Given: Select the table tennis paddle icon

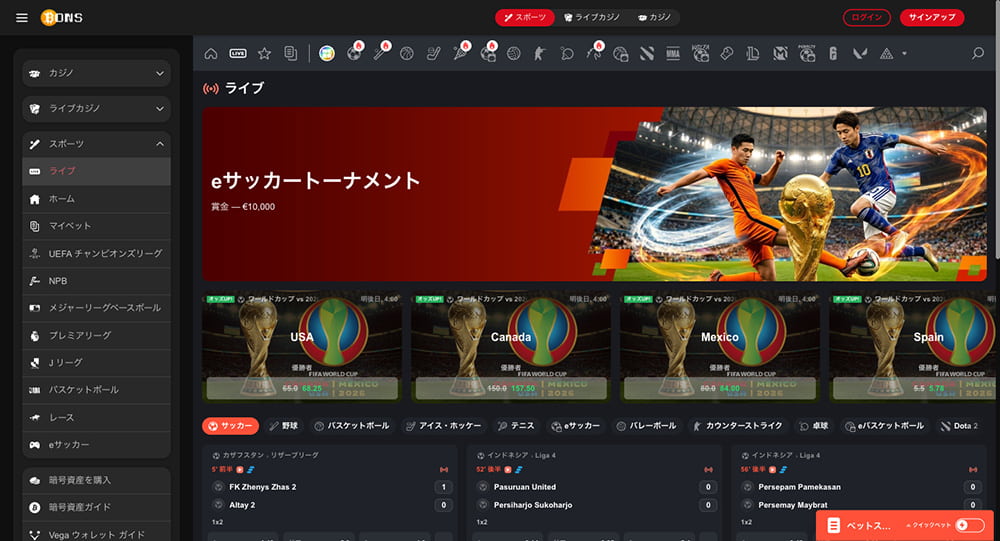Looking at the screenshot, I should 567,54.
